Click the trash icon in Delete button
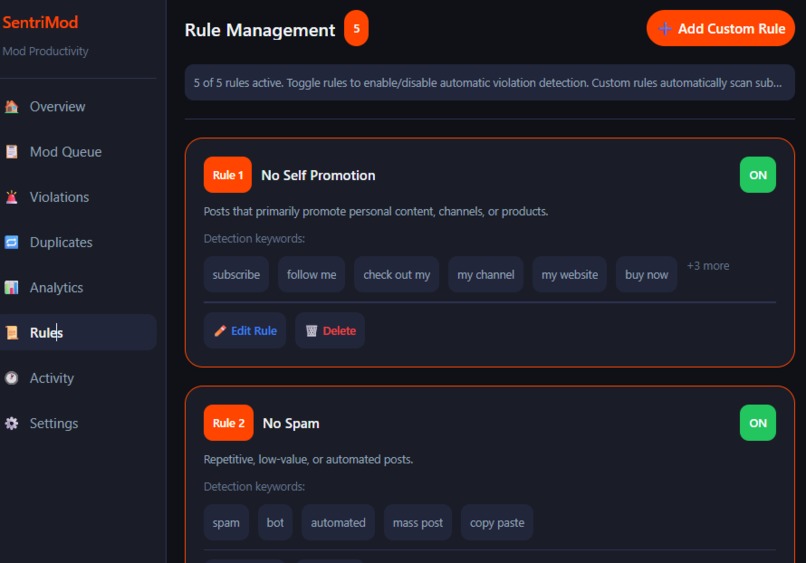The width and height of the screenshot is (806, 563). 312,331
